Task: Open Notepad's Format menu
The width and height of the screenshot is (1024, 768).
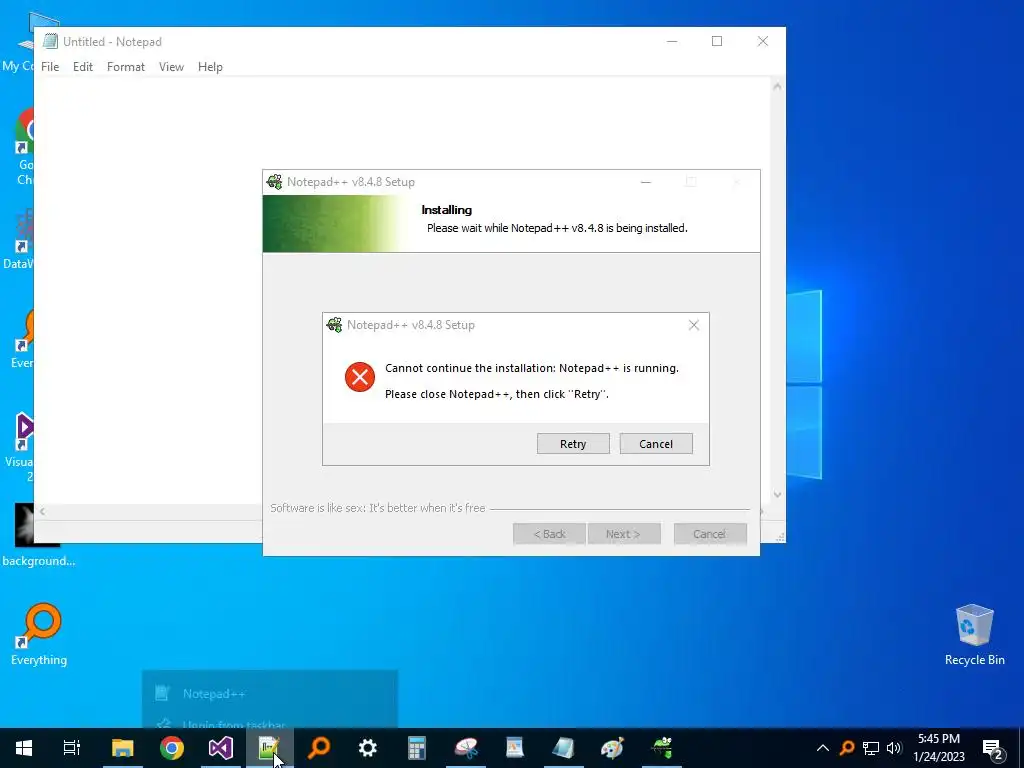Action: point(126,67)
